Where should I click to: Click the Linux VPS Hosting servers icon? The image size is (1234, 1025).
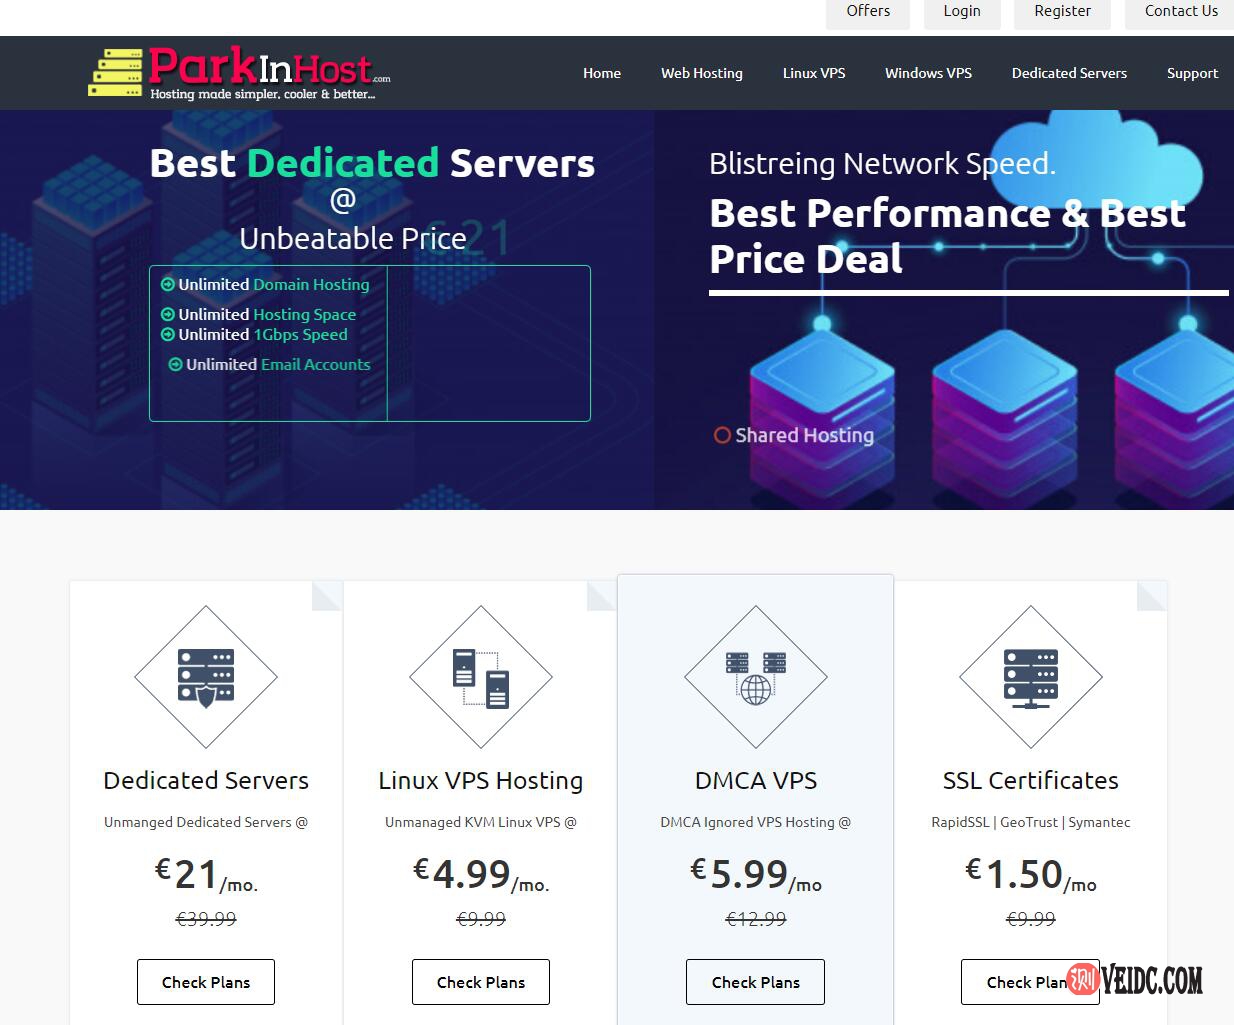point(480,676)
